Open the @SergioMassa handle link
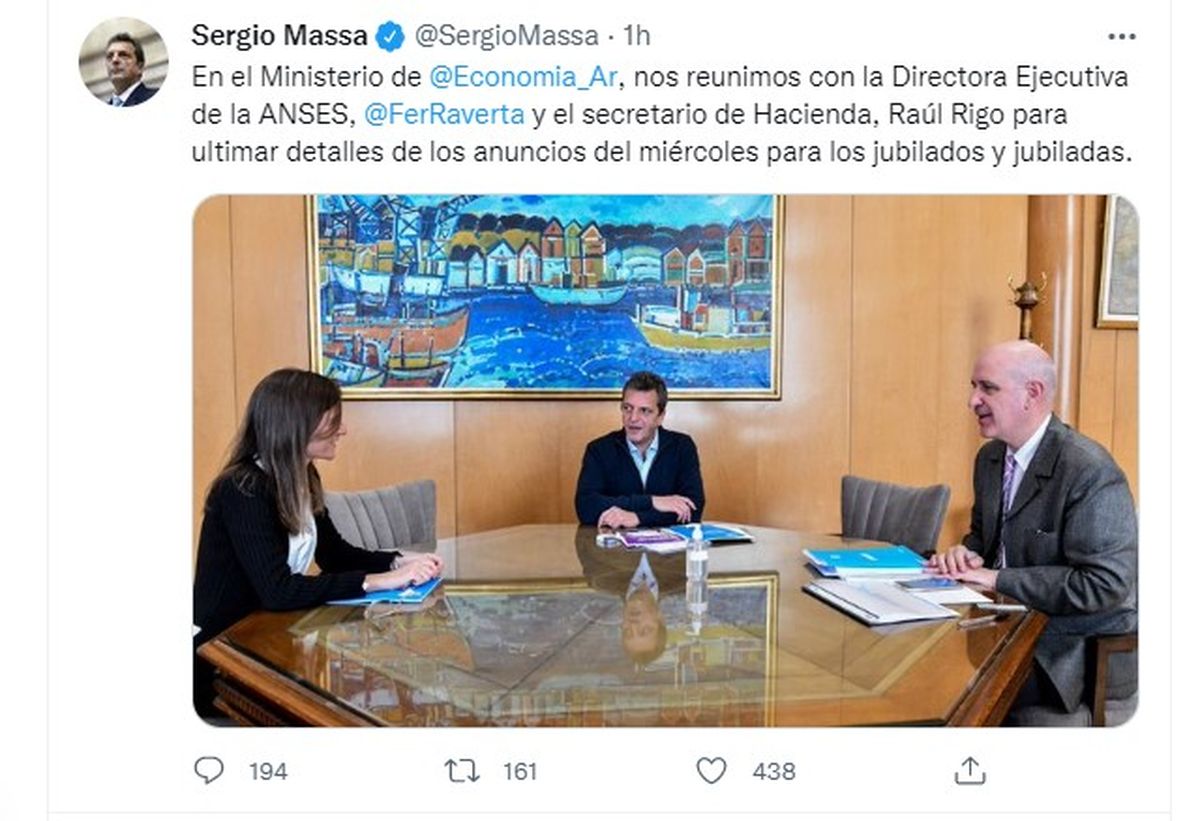The image size is (1200, 821). point(505,37)
